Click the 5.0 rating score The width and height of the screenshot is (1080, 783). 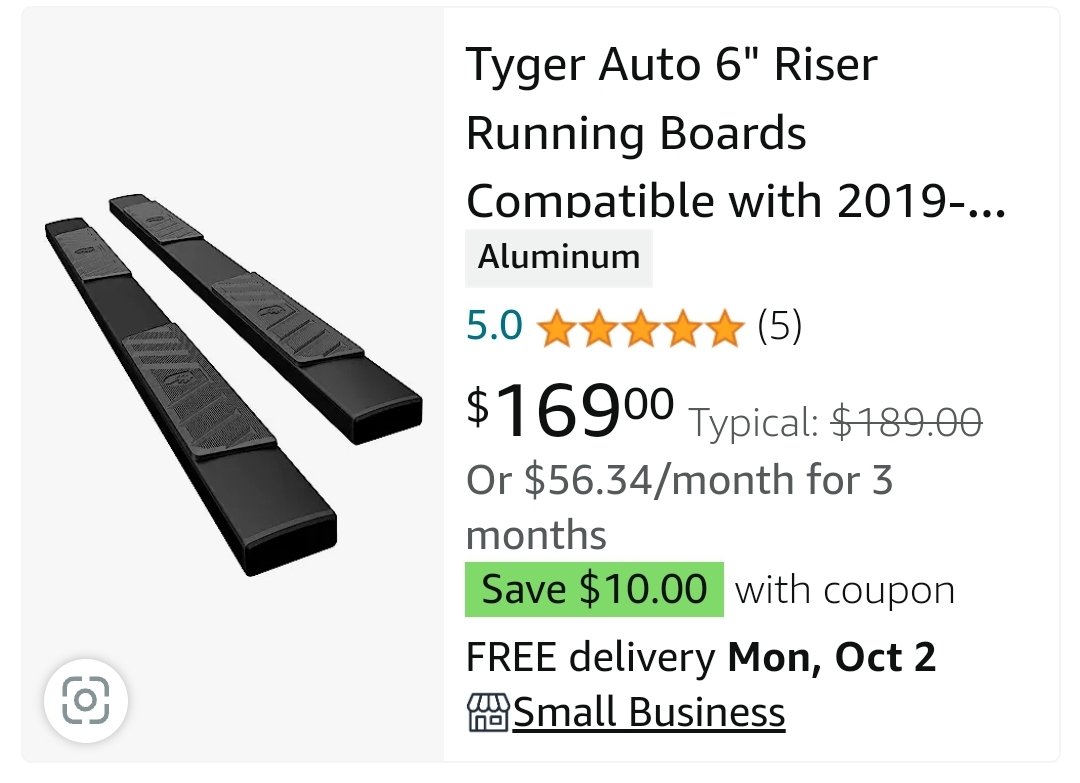tap(494, 326)
